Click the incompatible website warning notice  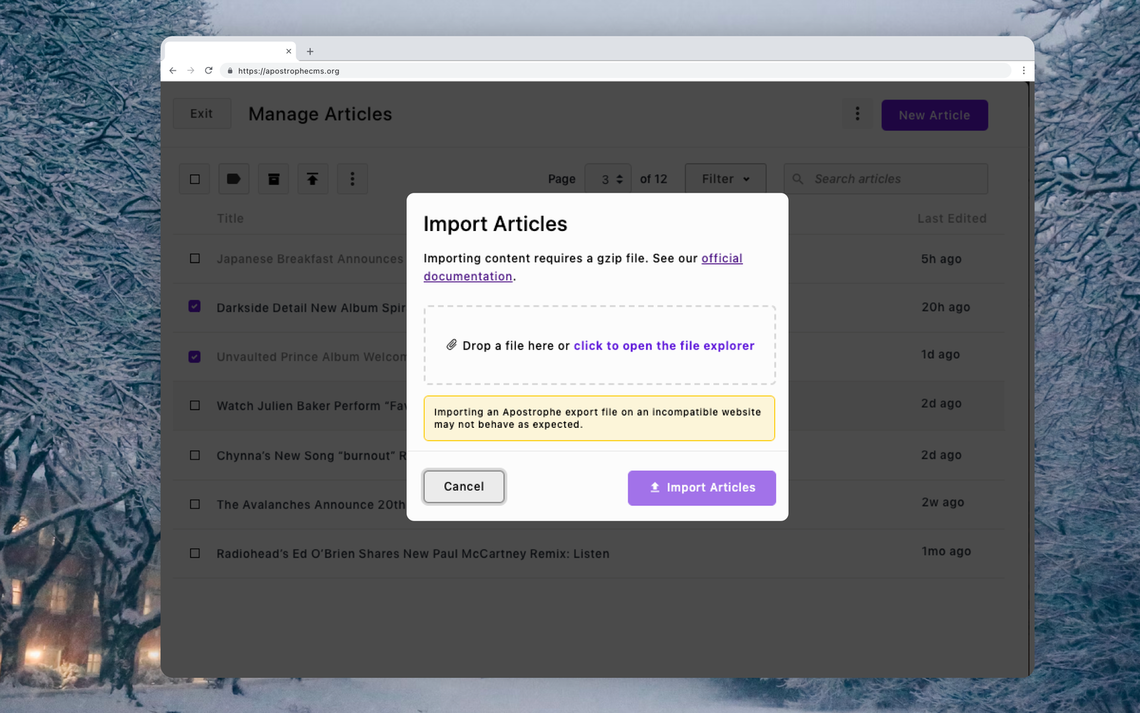[x=599, y=418]
